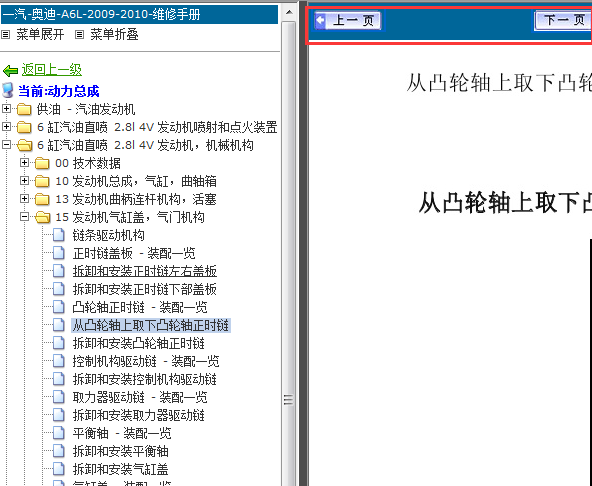Click the document icon of 拆卸和安装控制机构驱动链
This screenshot has width=592, height=486.
tap(59, 379)
